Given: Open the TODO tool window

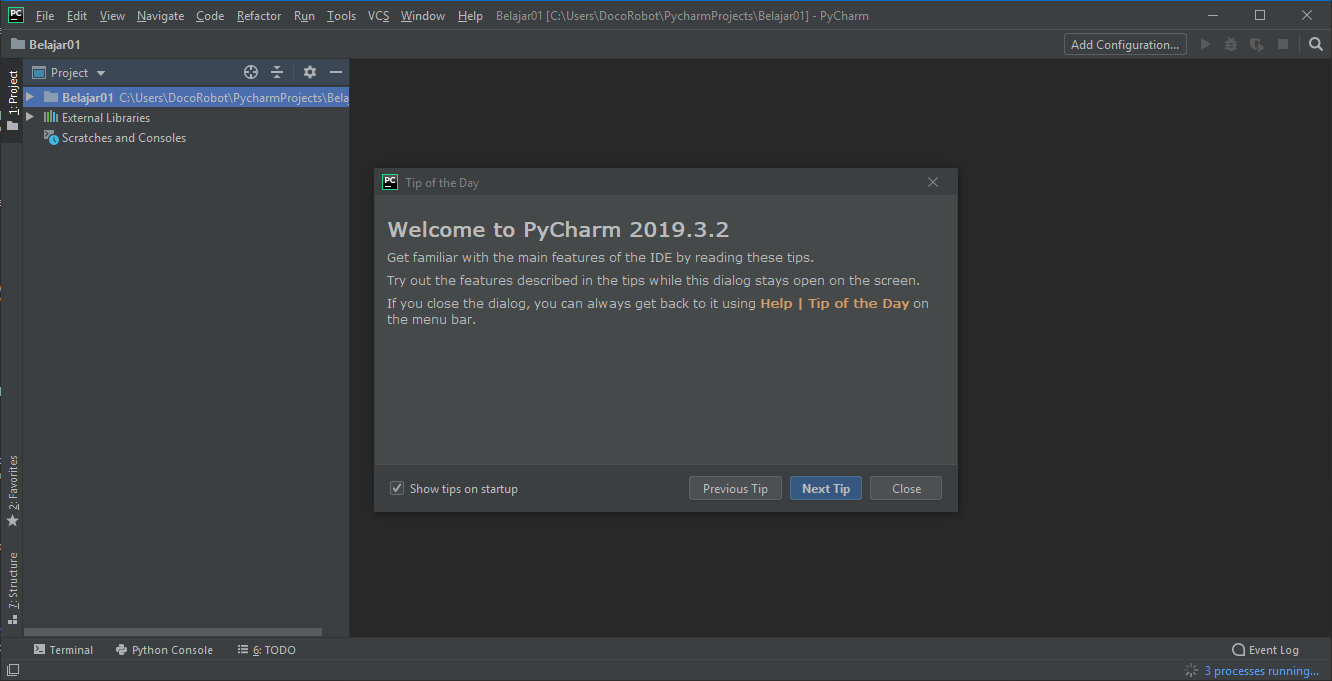Looking at the screenshot, I should (x=267, y=649).
